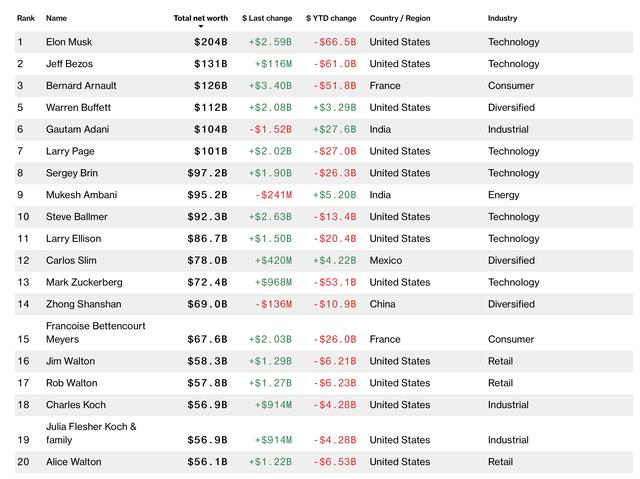
Task: Select Mark Zuckerberg's name in the list
Action: 83,283
